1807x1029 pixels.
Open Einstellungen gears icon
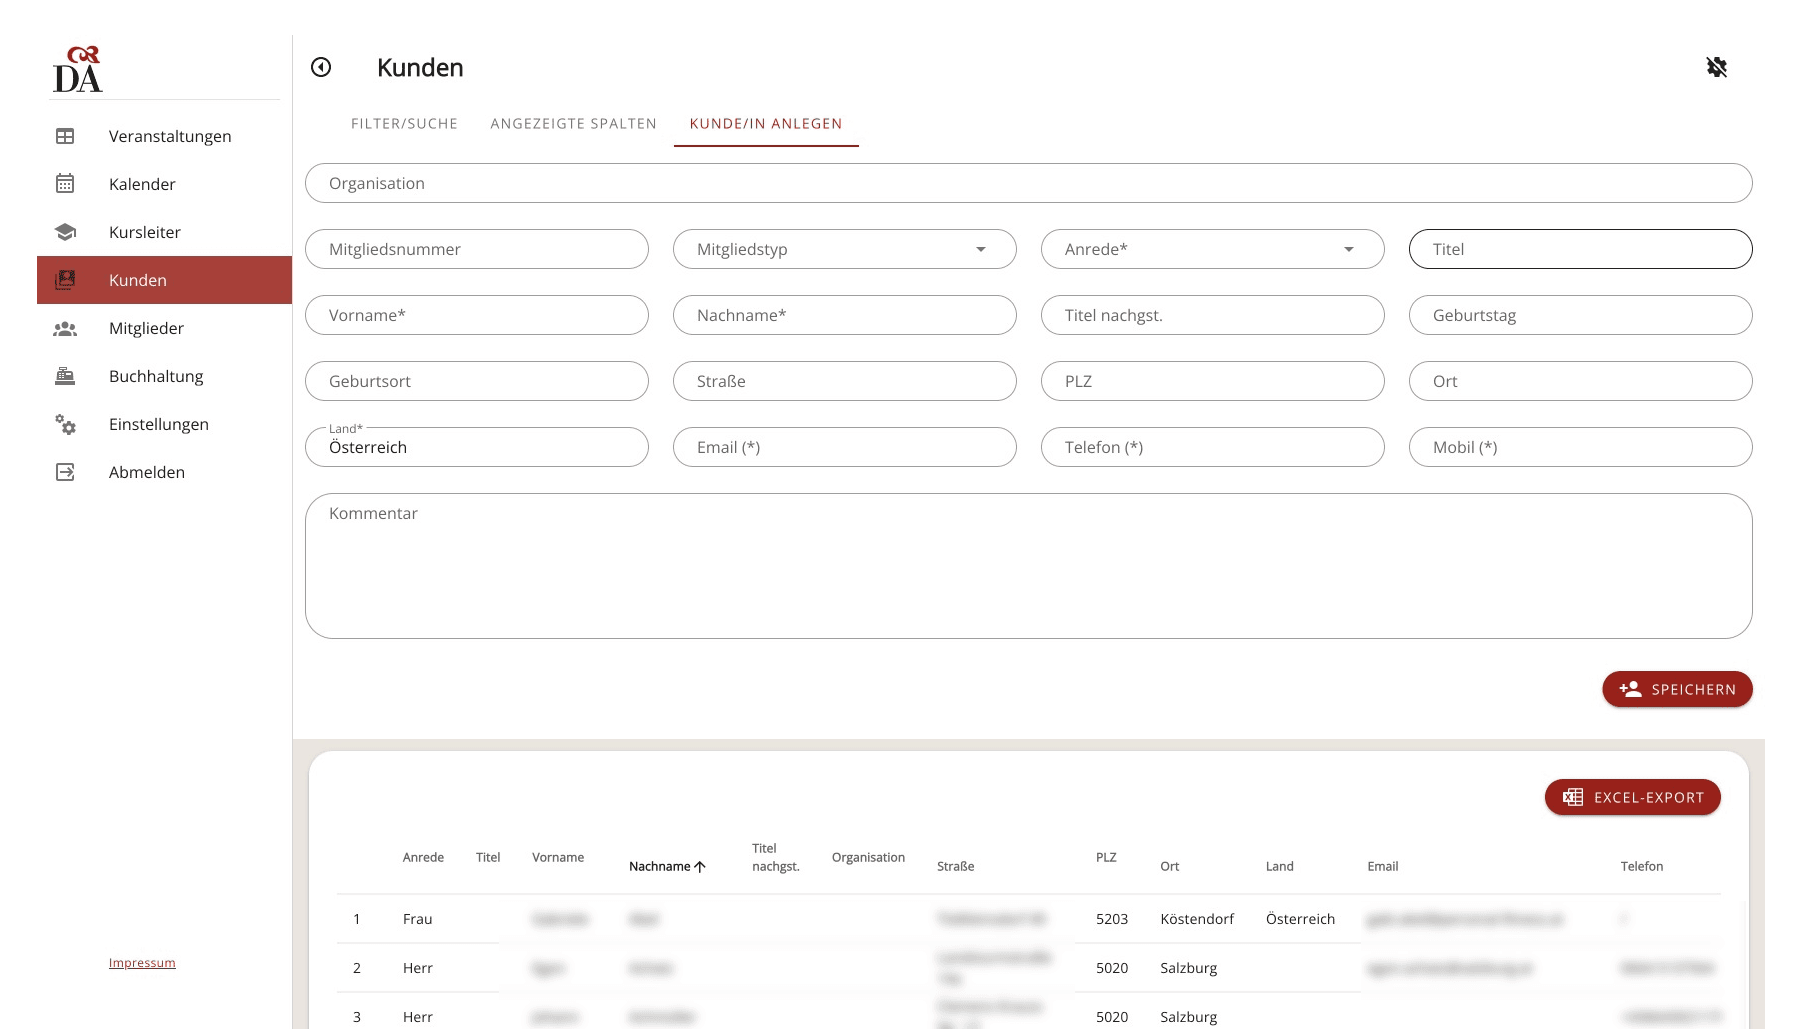click(65, 424)
